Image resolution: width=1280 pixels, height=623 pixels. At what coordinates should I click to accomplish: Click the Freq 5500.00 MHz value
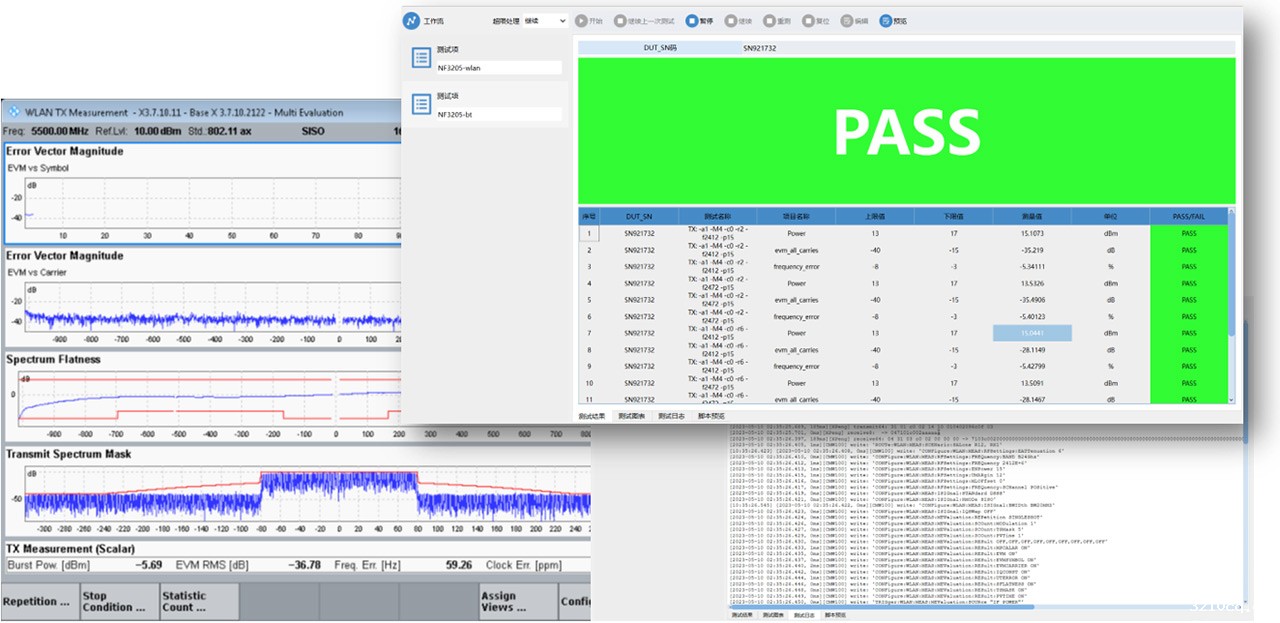(60, 131)
